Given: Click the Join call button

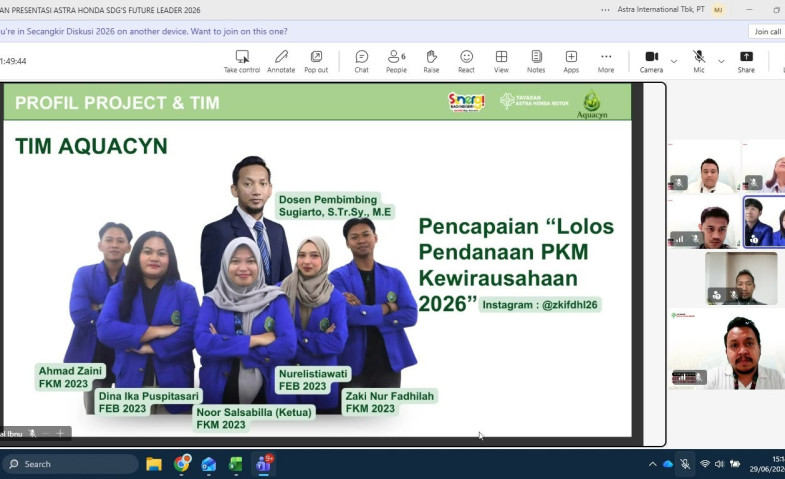Looking at the screenshot, I should point(767,32).
